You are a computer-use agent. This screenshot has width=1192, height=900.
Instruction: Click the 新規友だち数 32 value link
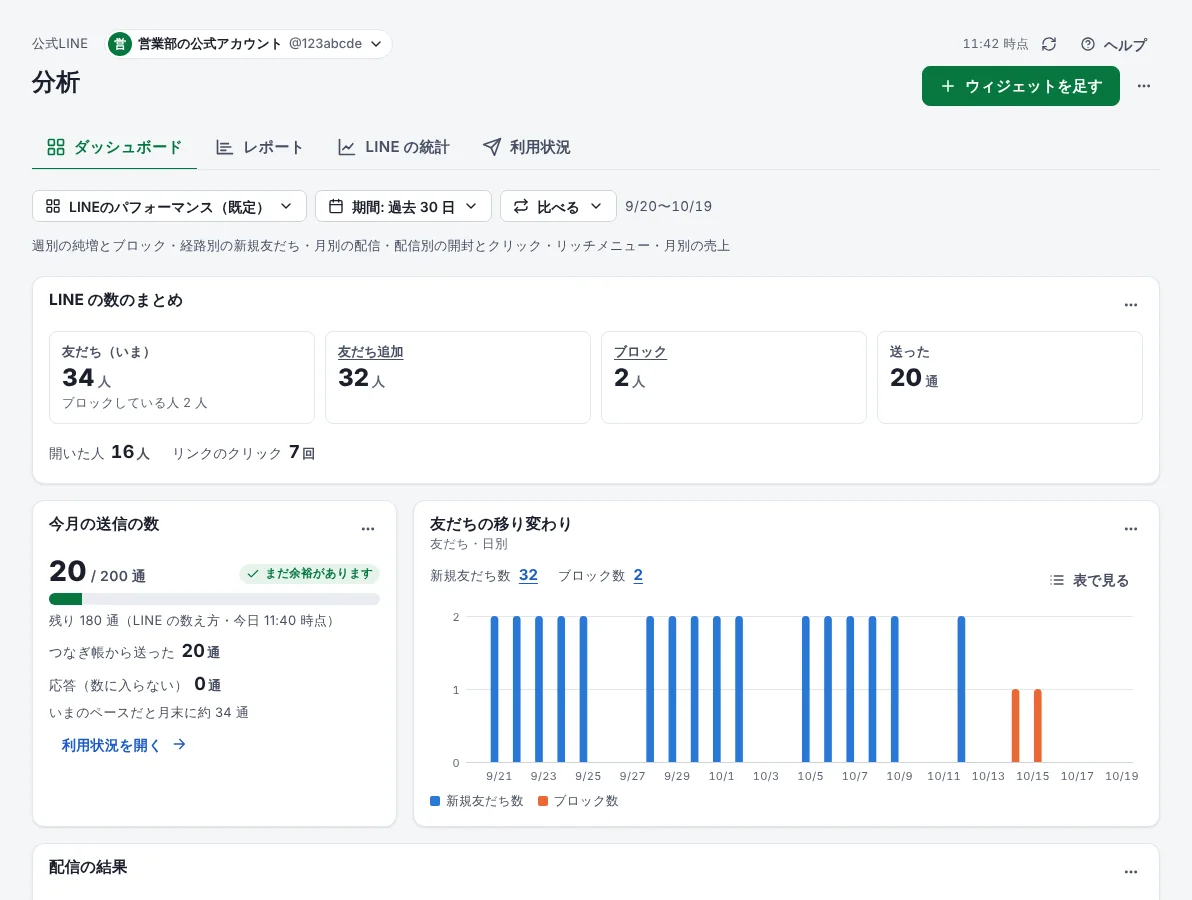pos(528,575)
